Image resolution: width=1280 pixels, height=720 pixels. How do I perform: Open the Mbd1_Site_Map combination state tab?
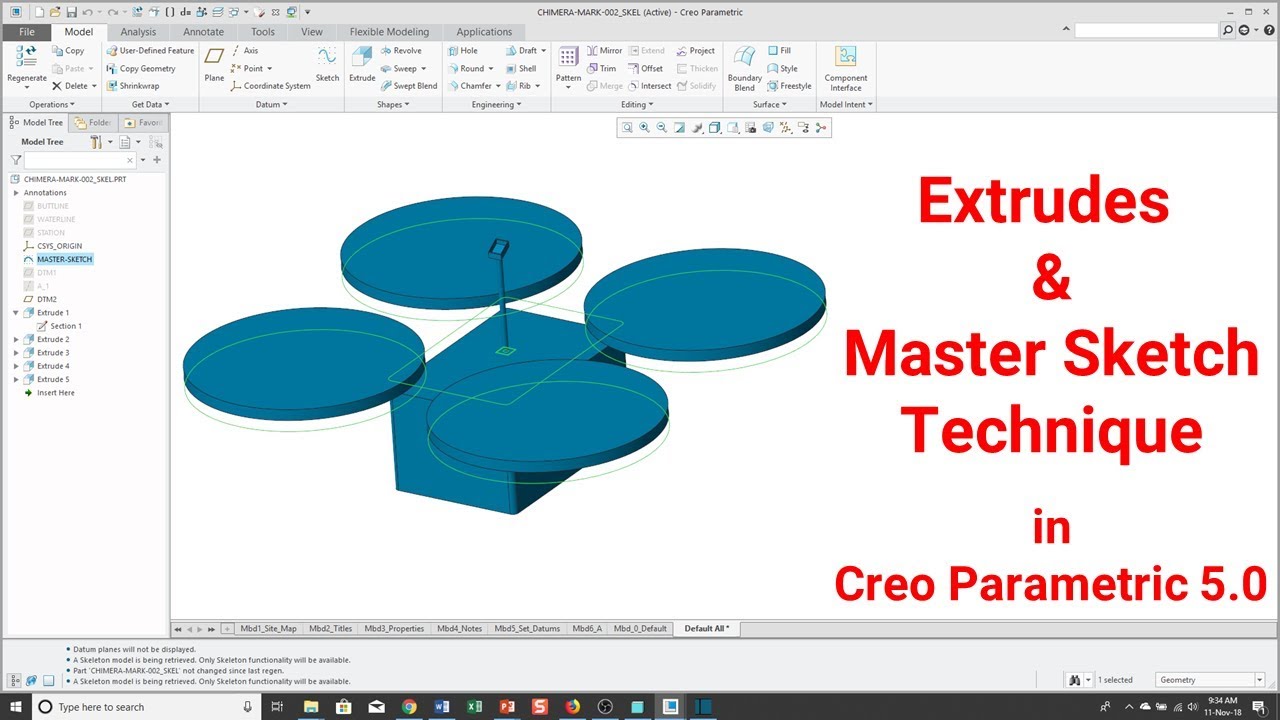[x=267, y=629]
